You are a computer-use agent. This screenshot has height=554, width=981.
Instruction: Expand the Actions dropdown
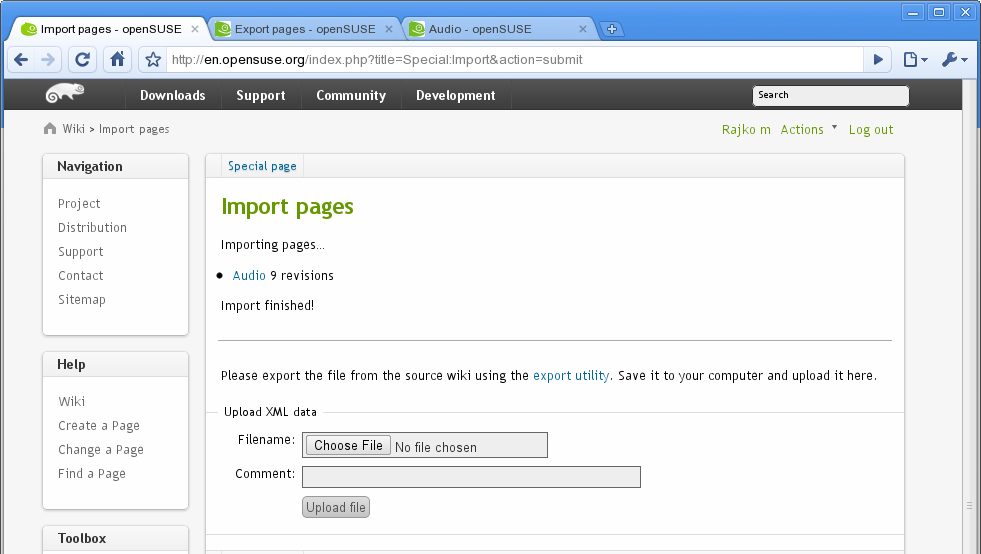[808, 130]
